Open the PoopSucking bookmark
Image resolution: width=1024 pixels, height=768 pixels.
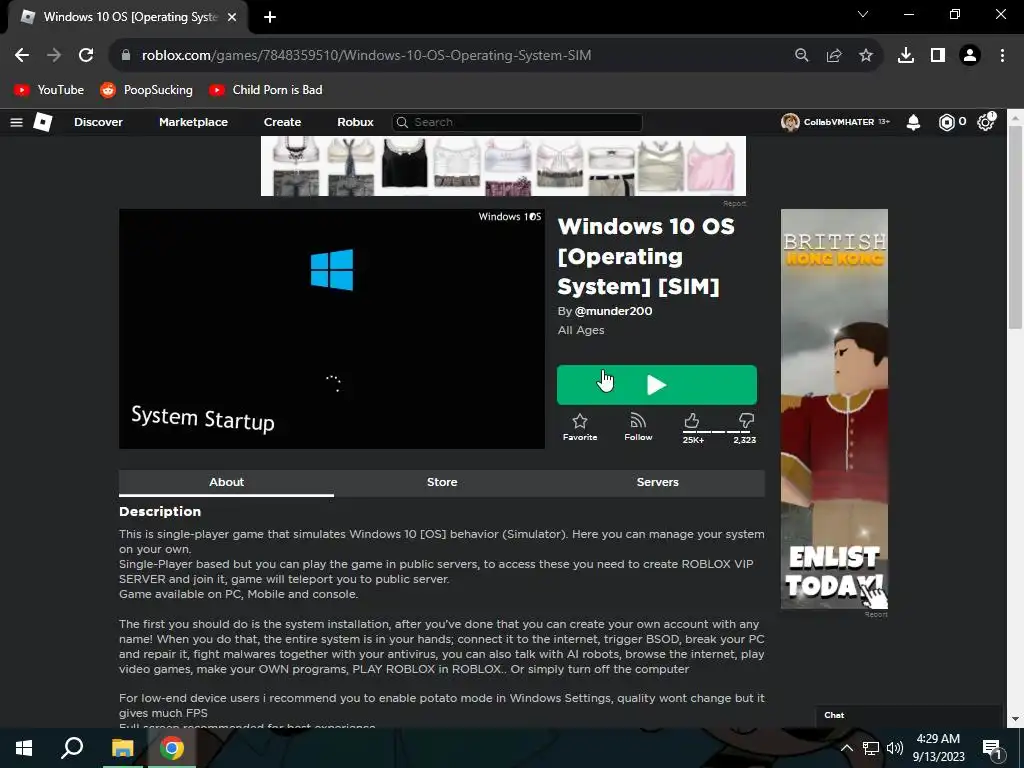point(146,90)
